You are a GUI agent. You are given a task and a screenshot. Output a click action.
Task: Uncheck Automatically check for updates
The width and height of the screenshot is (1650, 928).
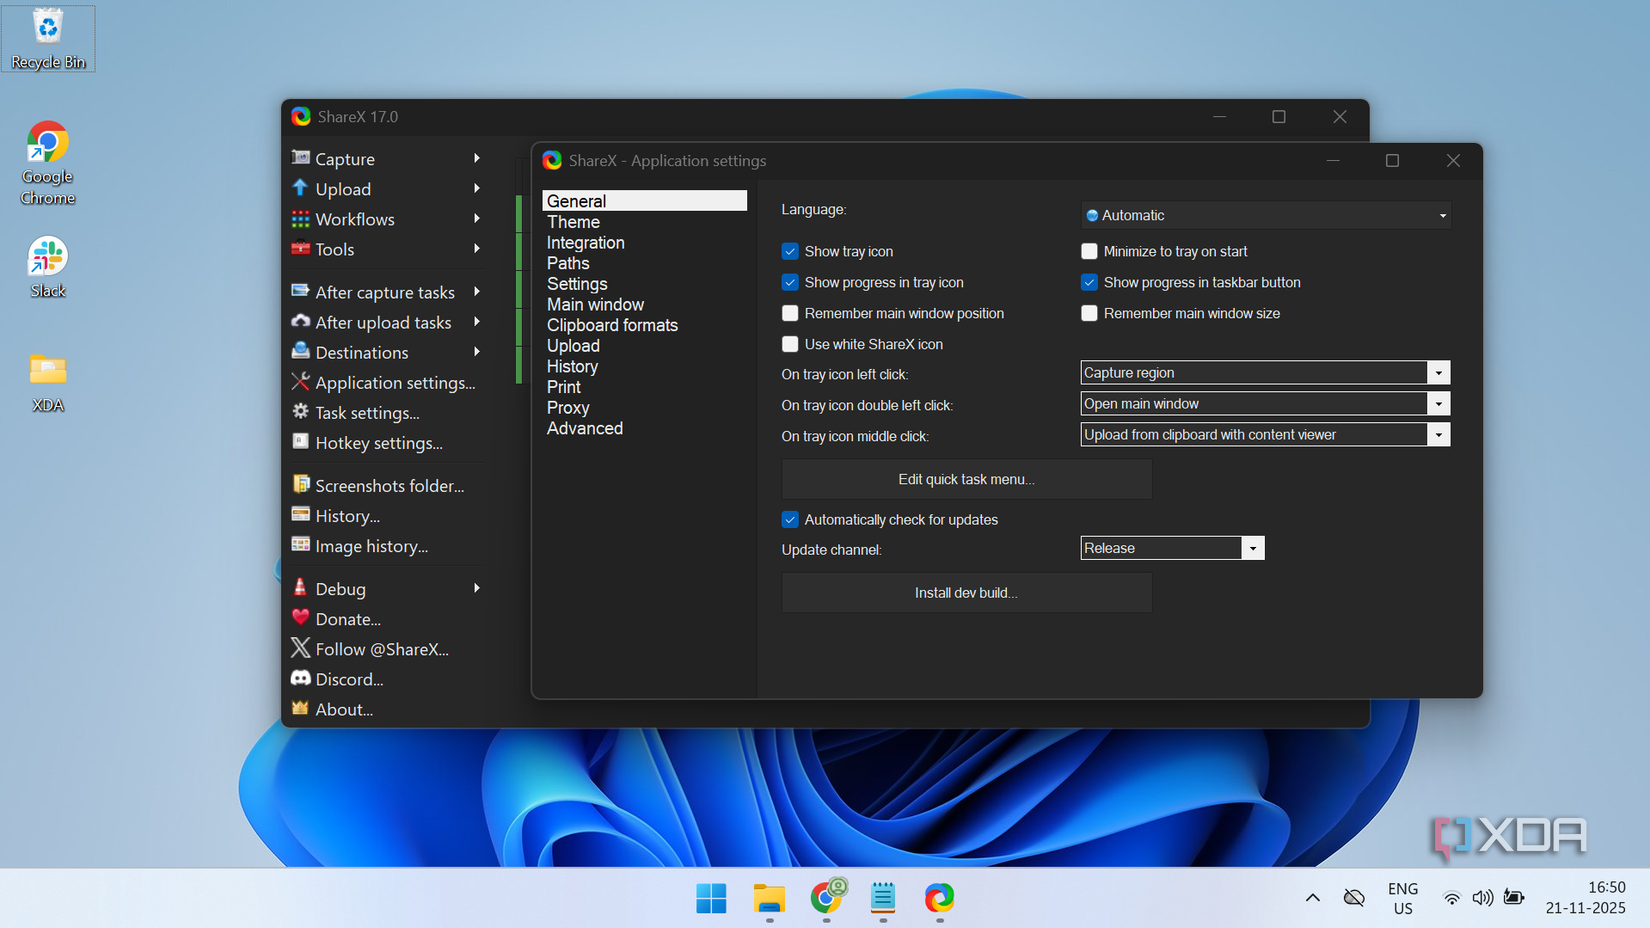pyautogui.click(x=790, y=519)
